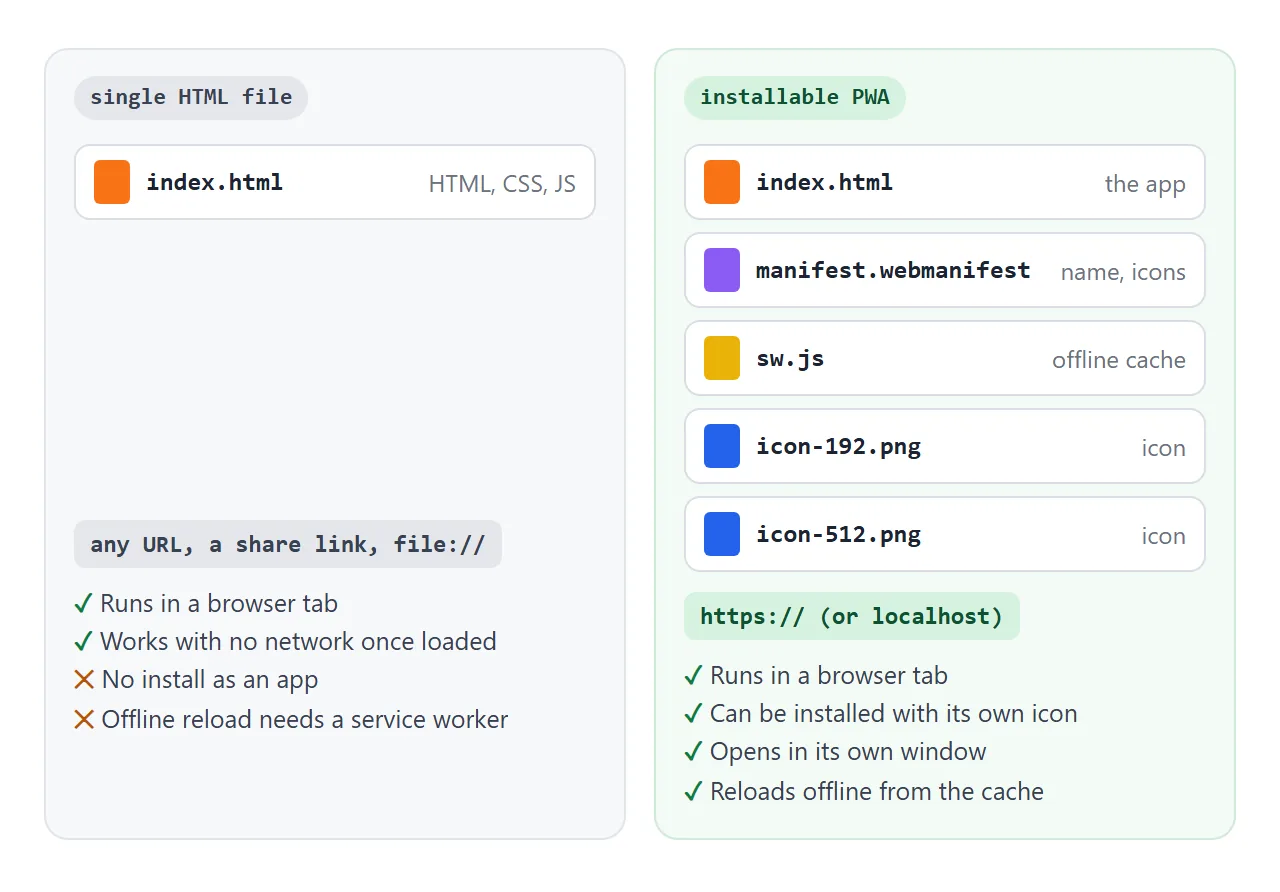The height and width of the screenshot is (892, 1280).
Task: Click the check mark before "Works with no network once loaded"
Action: coord(84,642)
